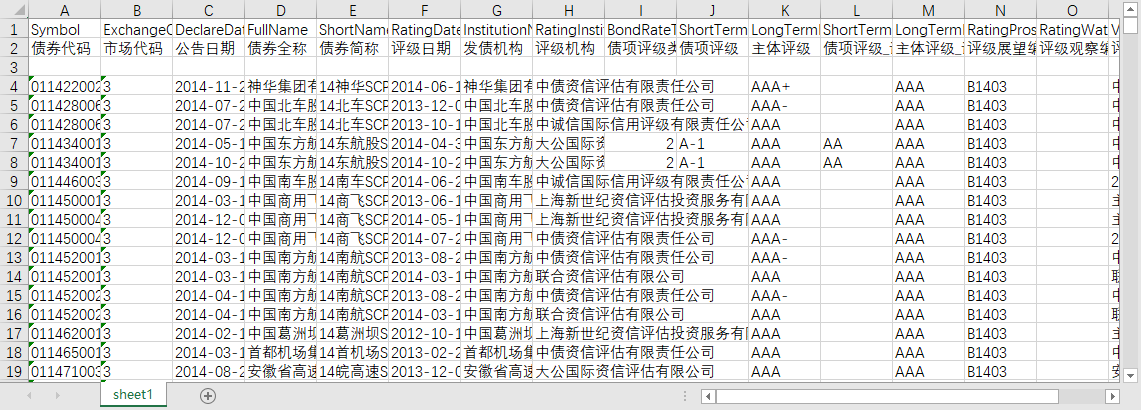Click cell "011422002" in column A
The width and height of the screenshot is (1141, 410).
point(65,86)
